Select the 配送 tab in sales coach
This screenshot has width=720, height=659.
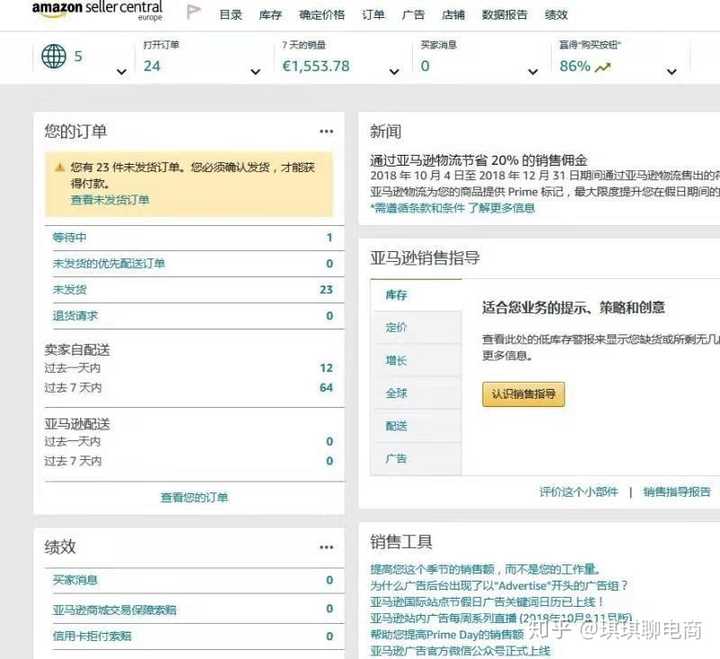tap(417, 426)
